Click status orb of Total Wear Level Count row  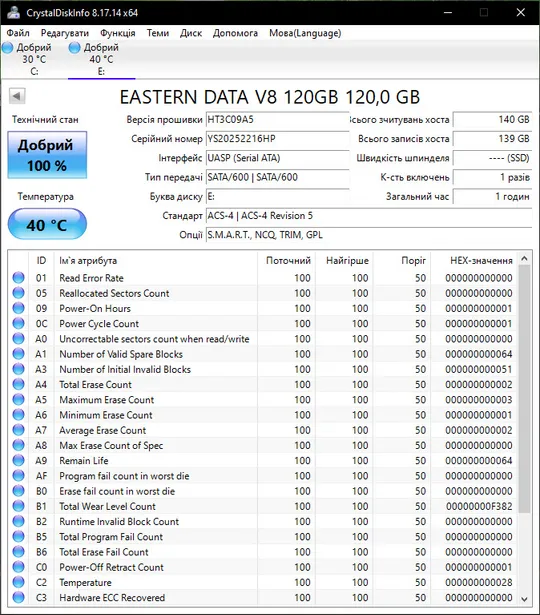click(18, 506)
